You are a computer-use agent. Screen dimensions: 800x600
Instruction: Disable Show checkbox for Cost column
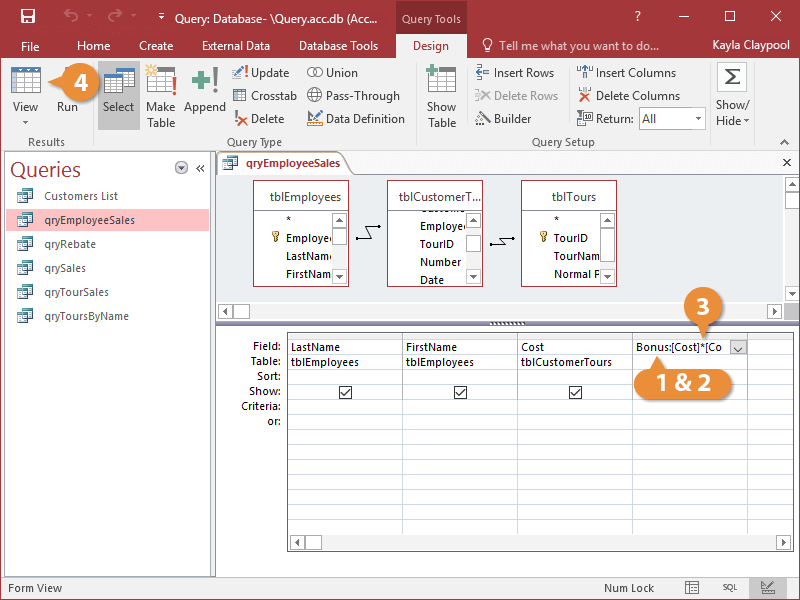[x=575, y=393]
